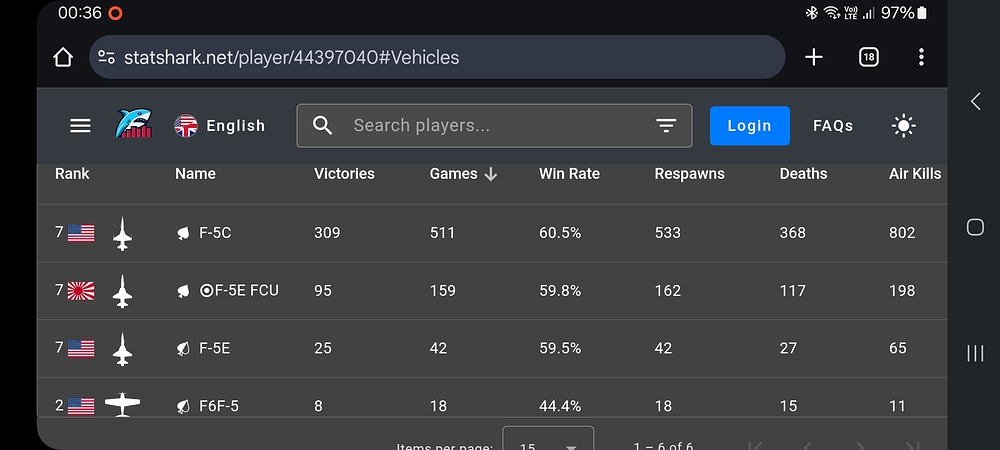The height and width of the screenshot is (450, 1000).
Task: Open the hamburger navigation menu
Action: [80, 126]
